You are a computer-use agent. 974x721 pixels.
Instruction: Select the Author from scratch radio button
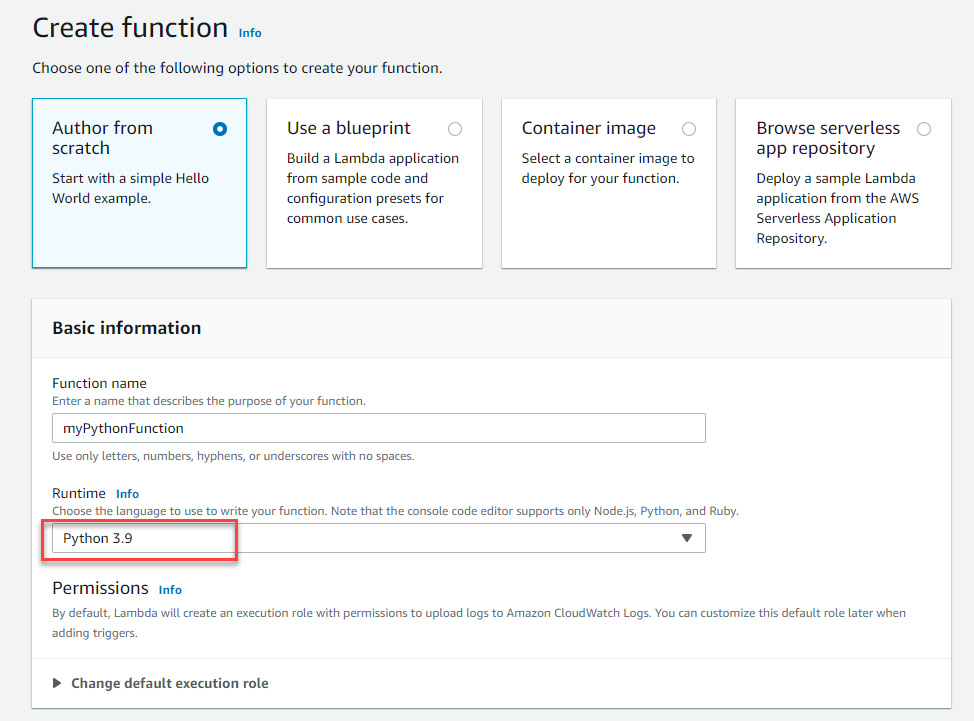(220, 129)
